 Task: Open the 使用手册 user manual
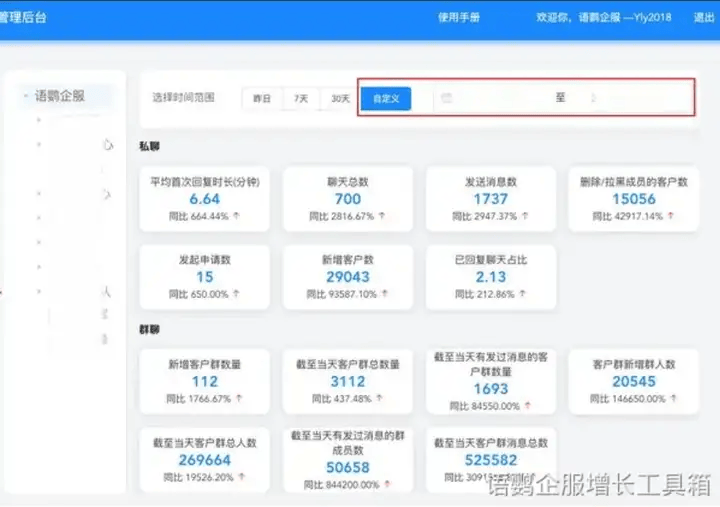459,18
